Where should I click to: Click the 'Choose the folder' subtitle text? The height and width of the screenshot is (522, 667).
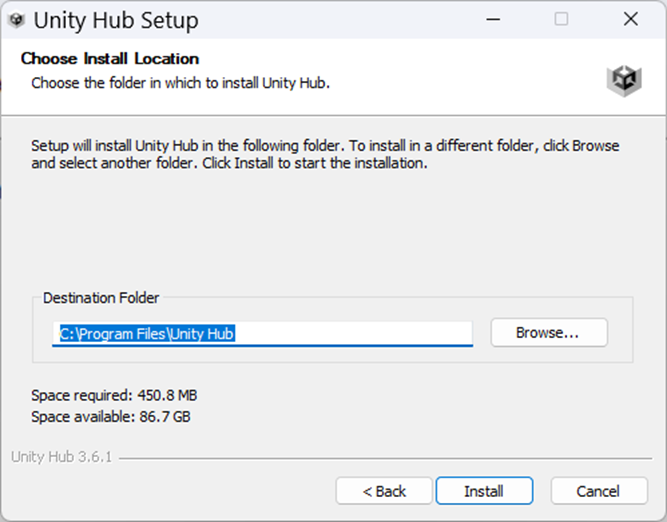click(180, 83)
